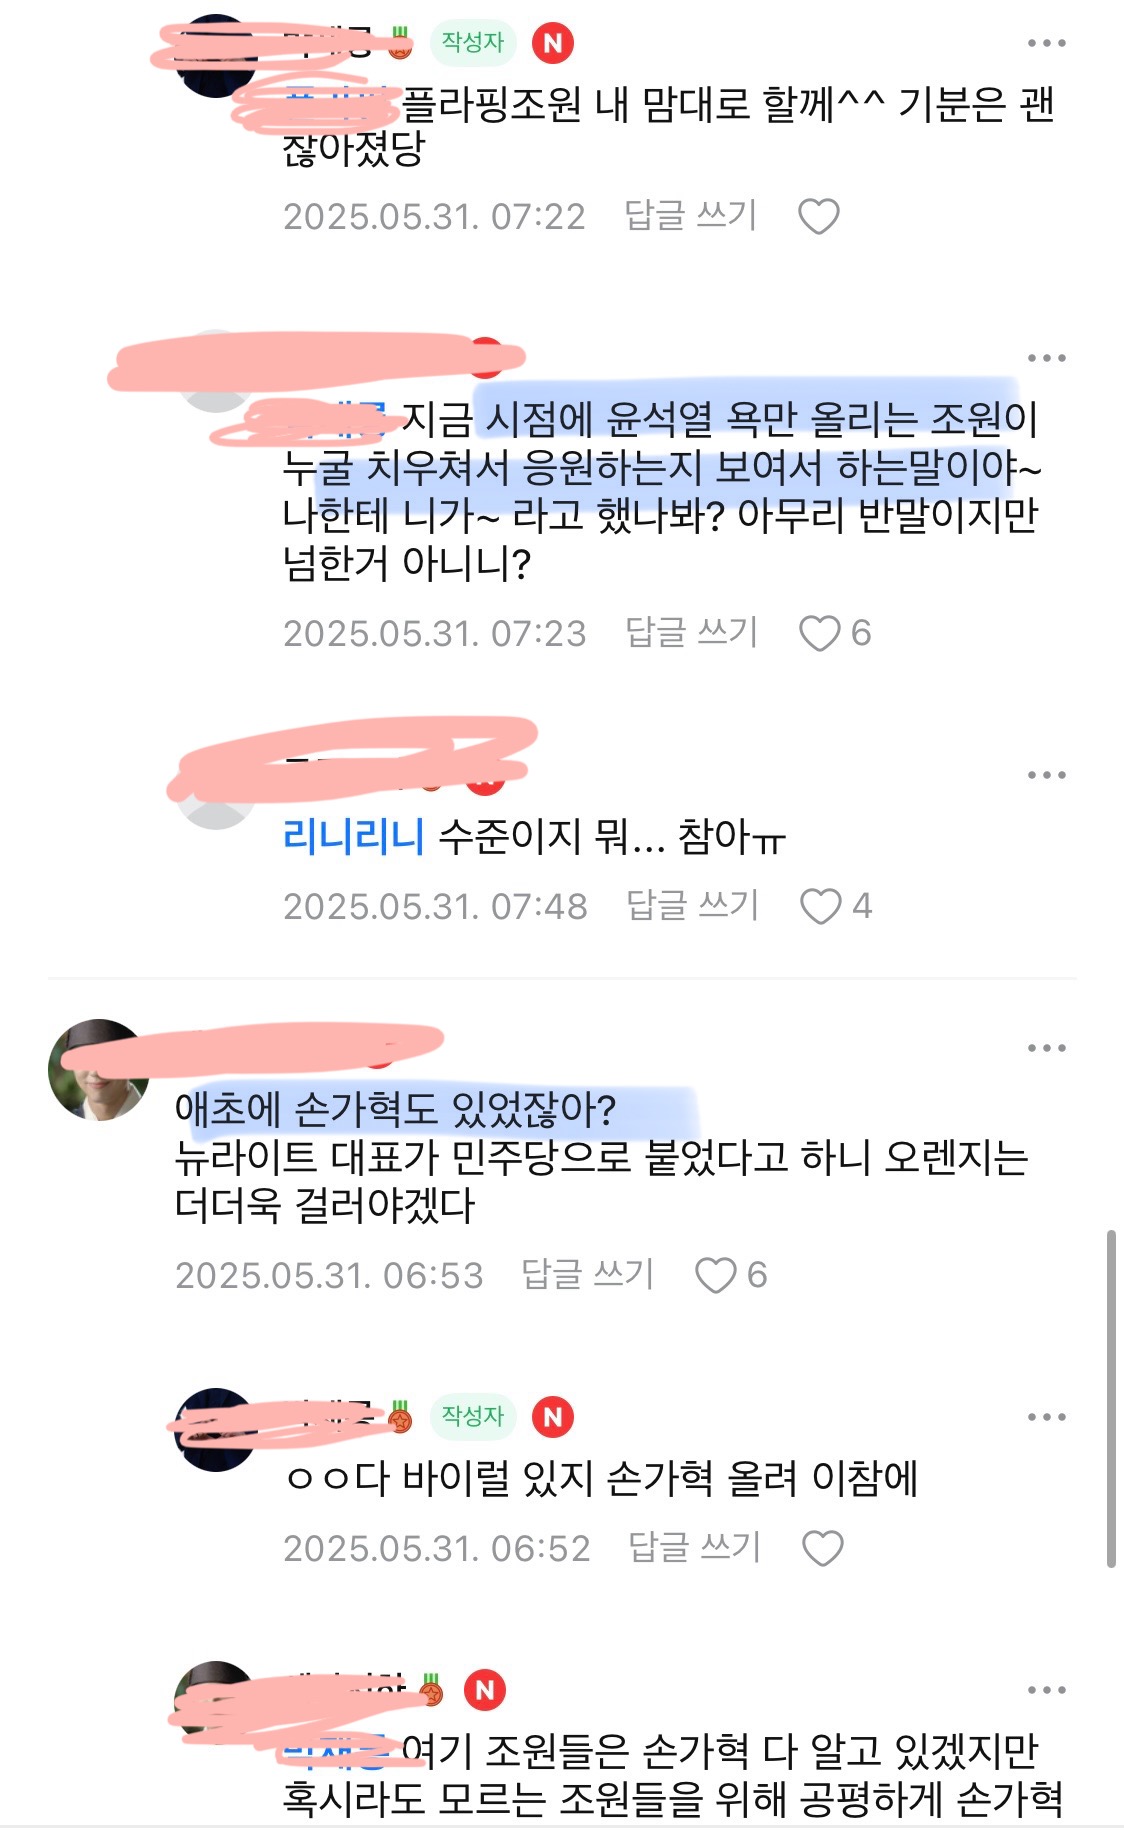This screenshot has width=1124, height=1831.
Task: Open more options for the 07:23 comment
Action: [x=1046, y=357]
